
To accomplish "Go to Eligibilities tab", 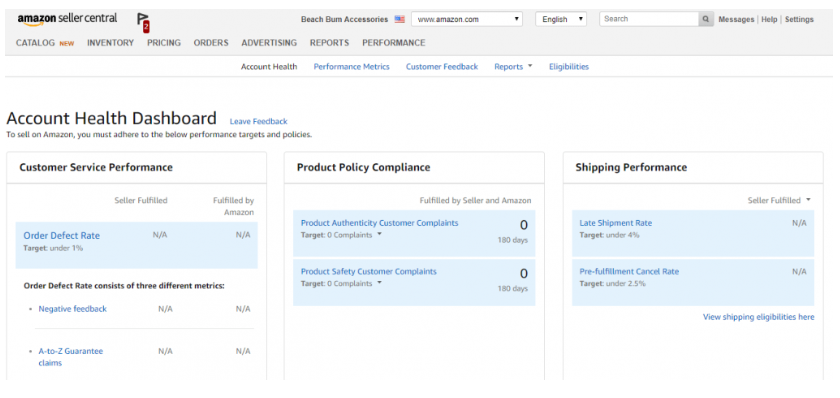I will click(x=569, y=67).
